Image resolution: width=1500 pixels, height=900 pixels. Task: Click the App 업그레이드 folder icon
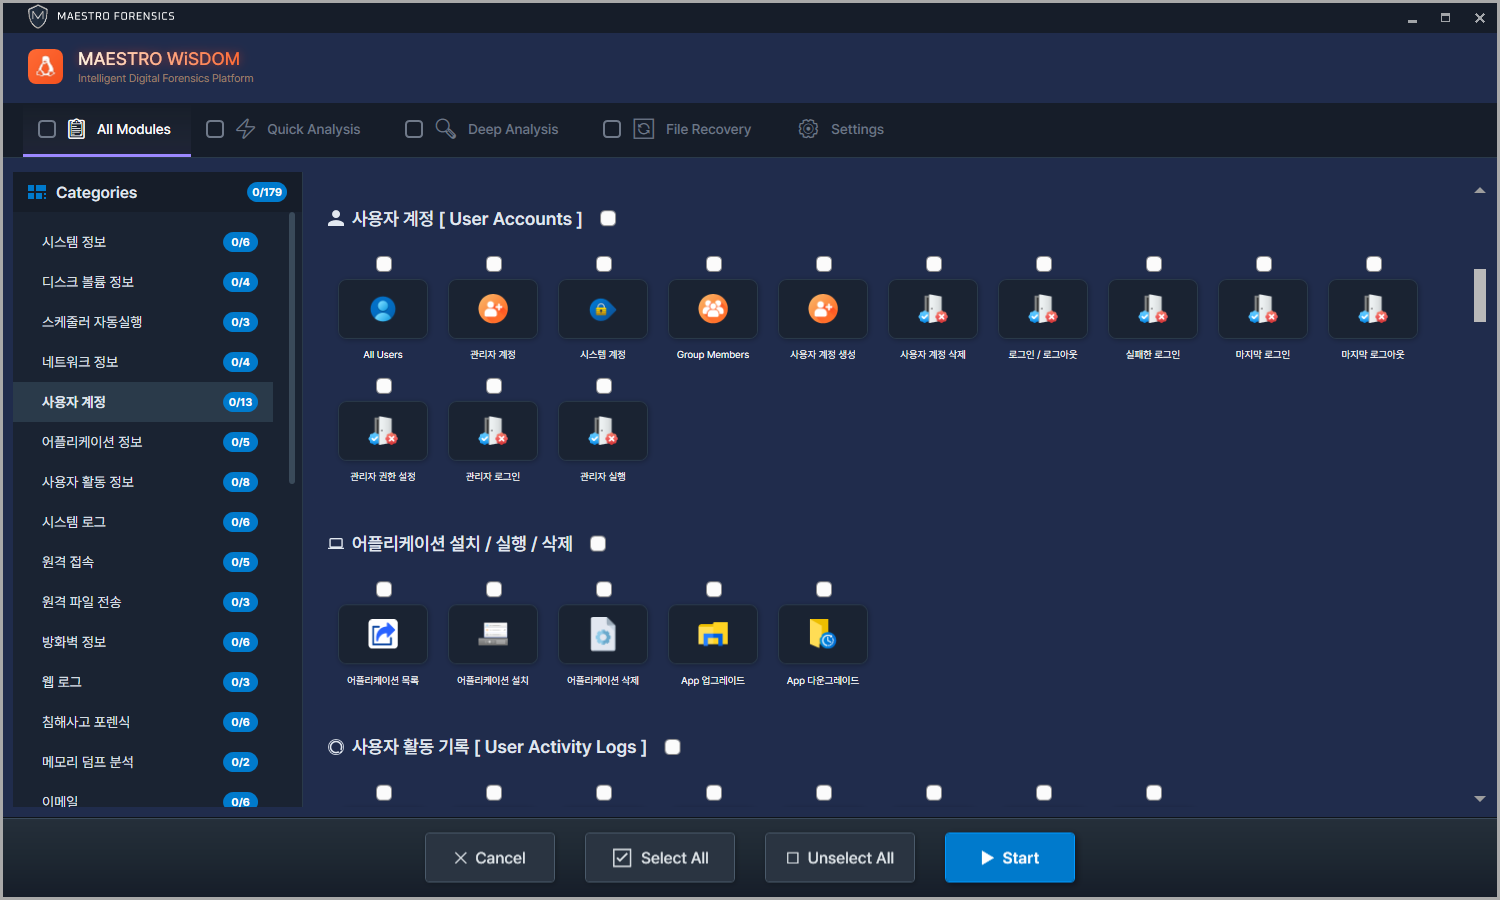click(713, 634)
